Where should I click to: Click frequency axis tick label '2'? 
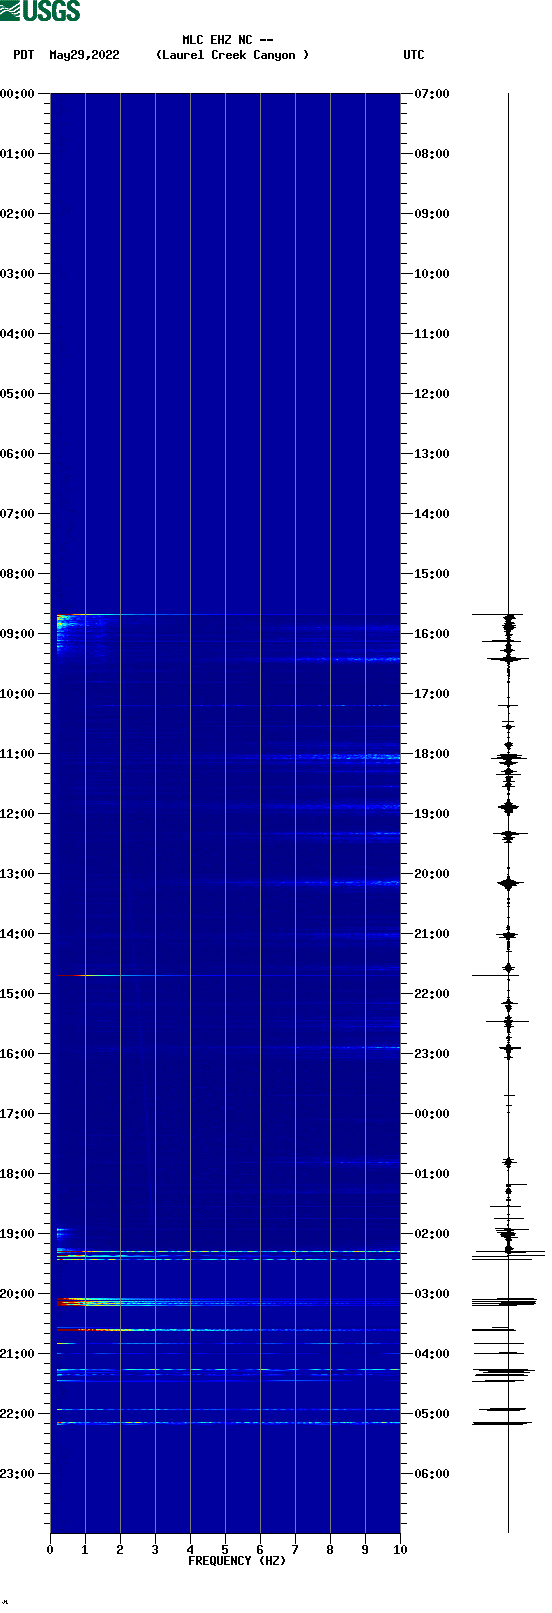point(120,1550)
